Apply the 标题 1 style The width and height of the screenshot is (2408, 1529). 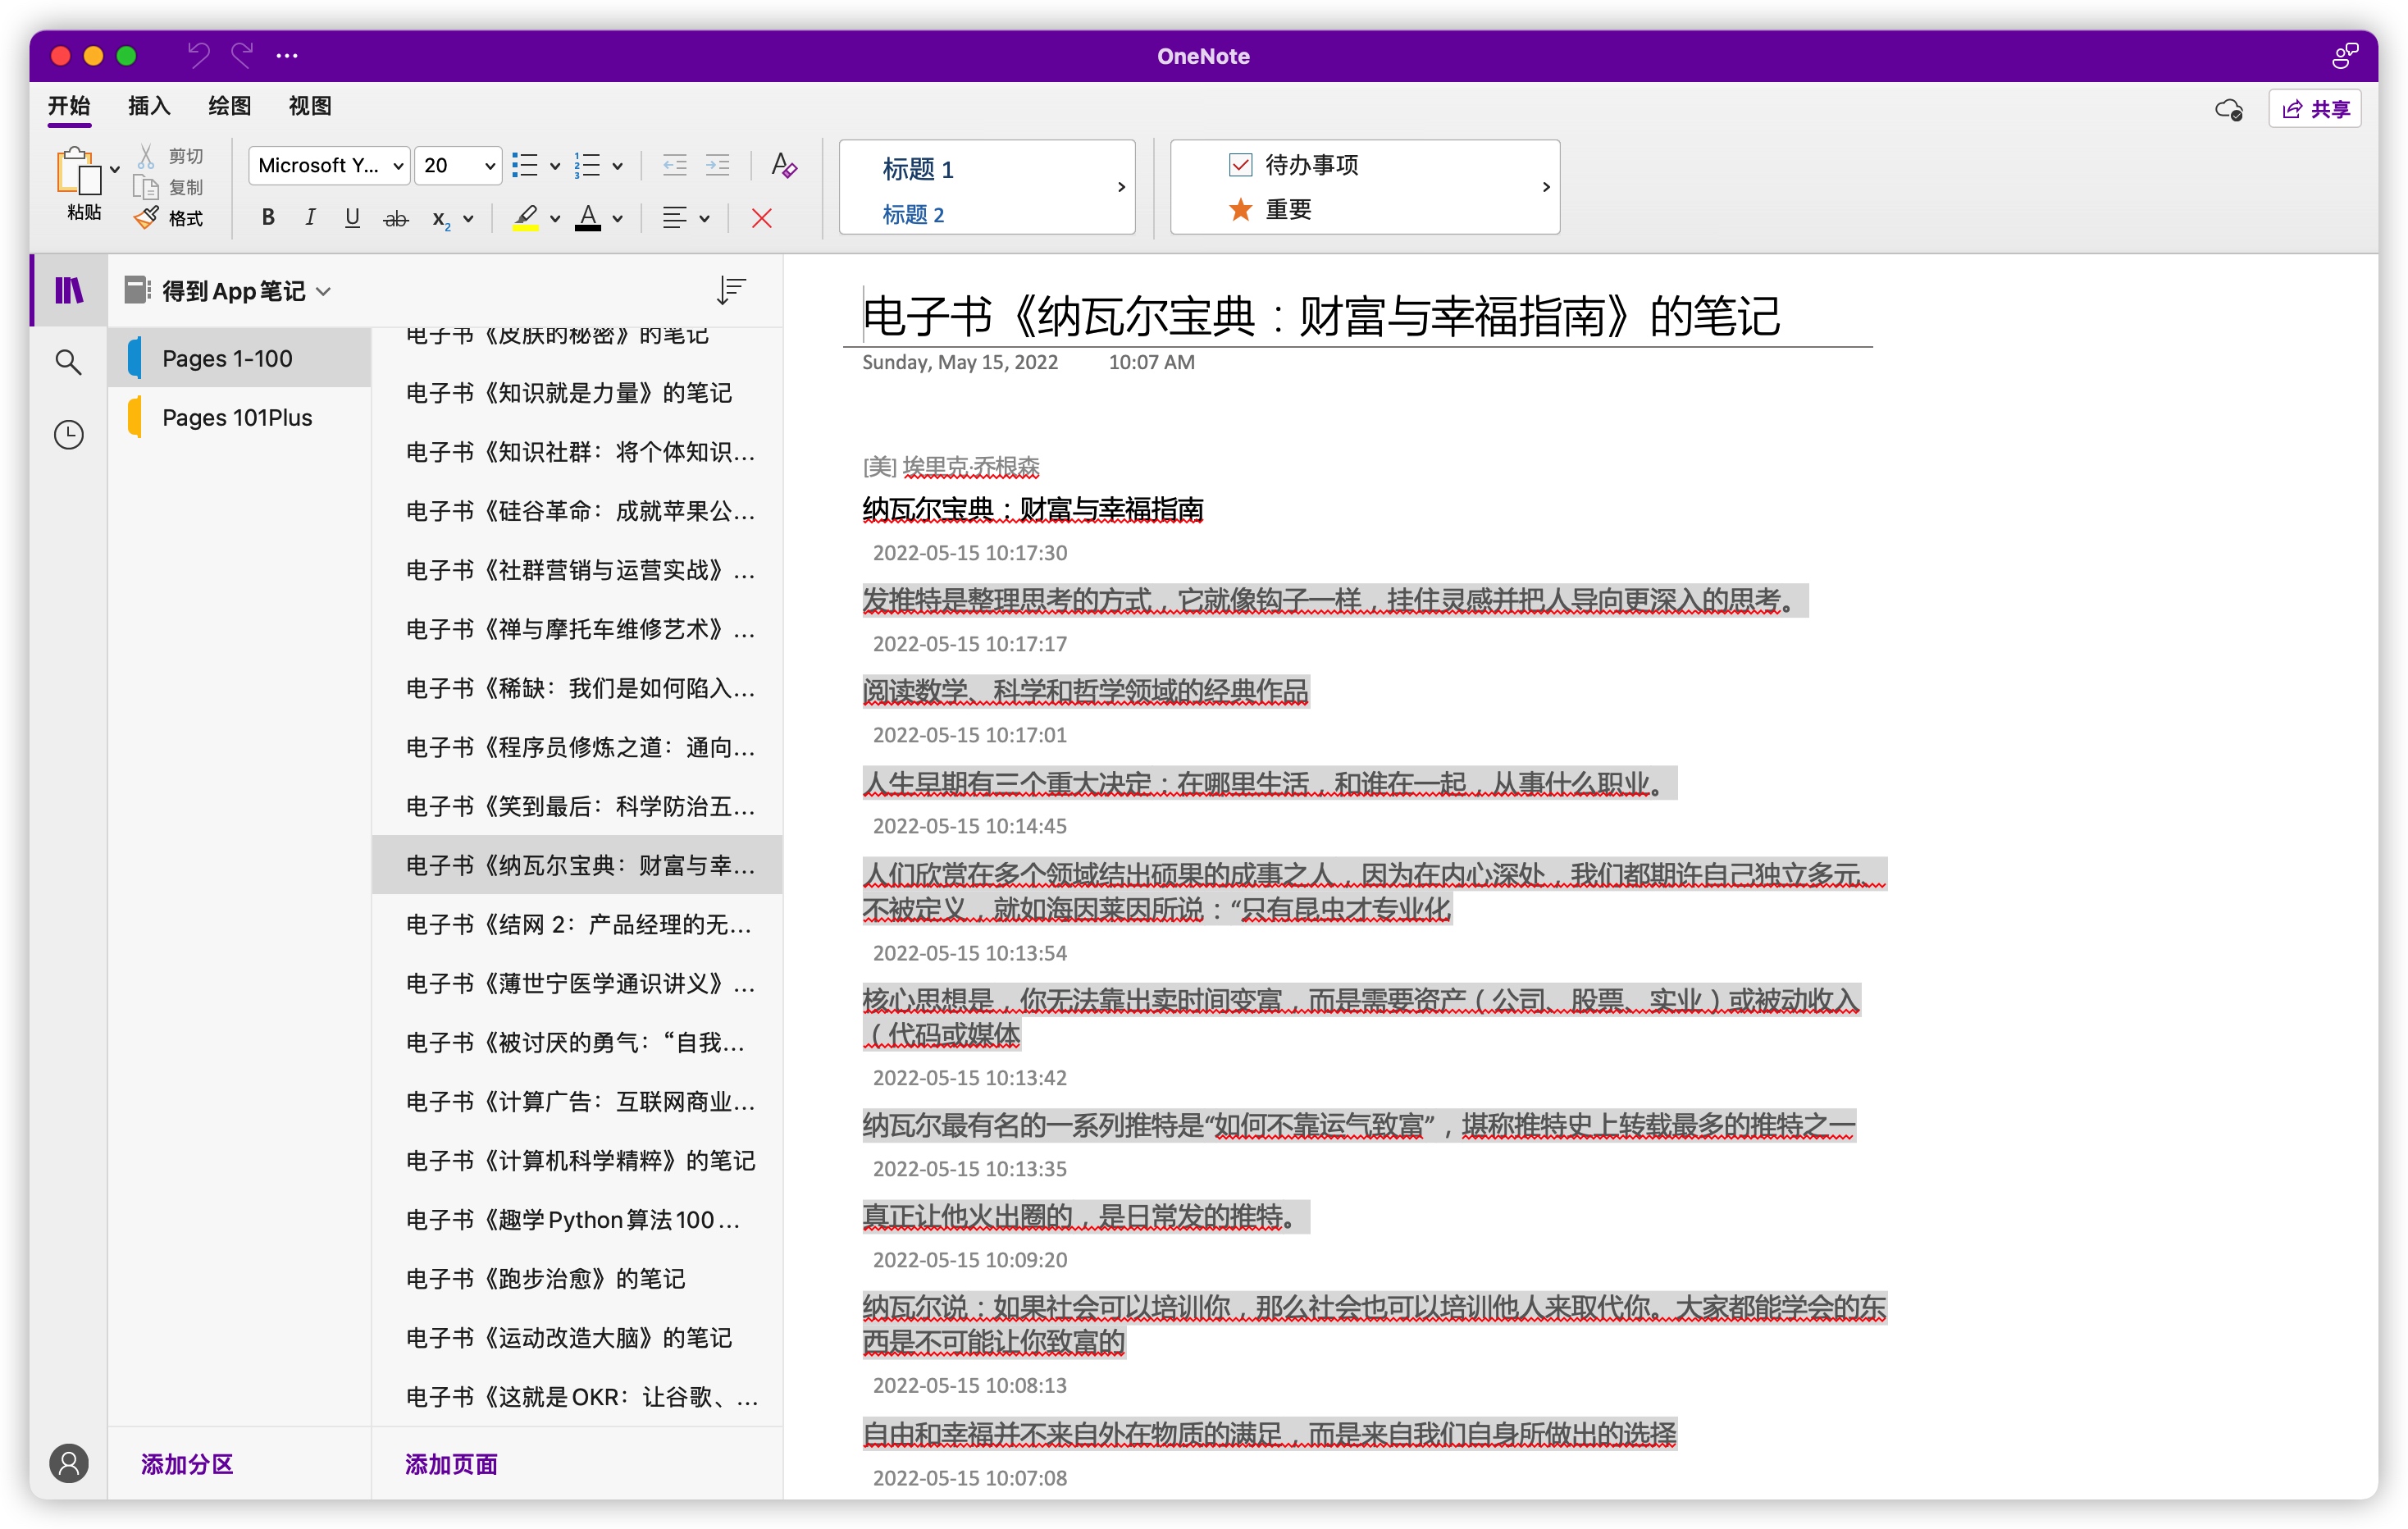pos(919,168)
